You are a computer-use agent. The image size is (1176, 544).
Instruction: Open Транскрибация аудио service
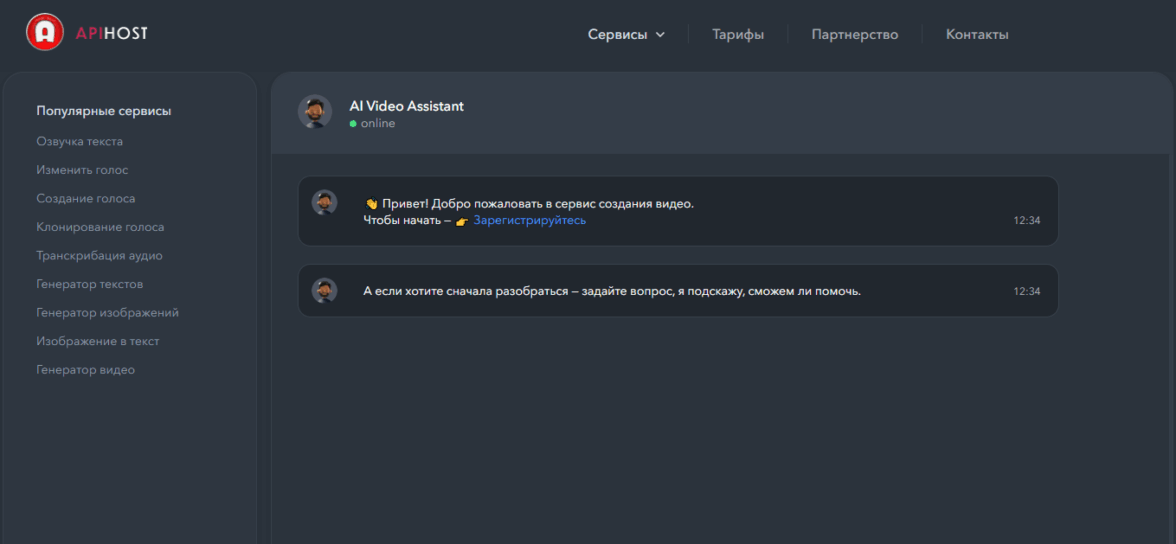(x=99, y=256)
